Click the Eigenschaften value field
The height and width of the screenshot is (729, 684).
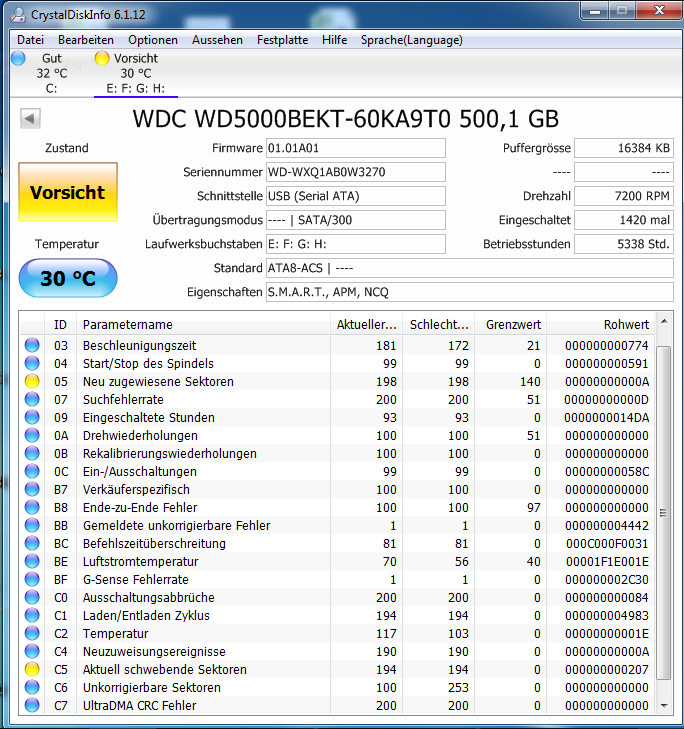(x=470, y=292)
